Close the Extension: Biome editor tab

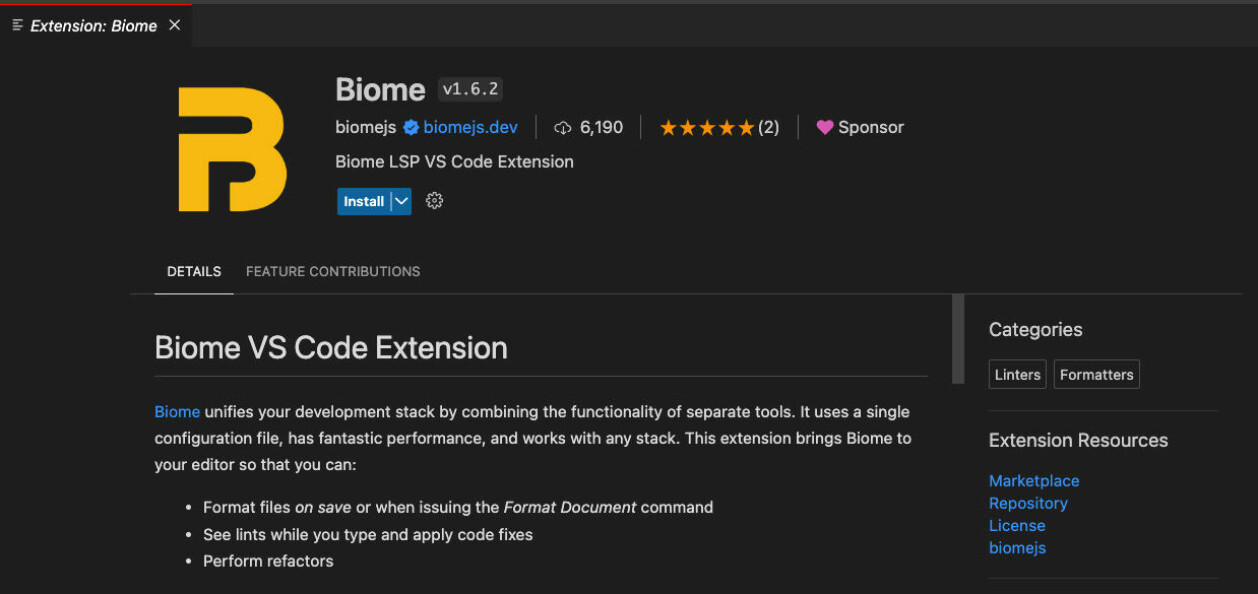(x=174, y=25)
